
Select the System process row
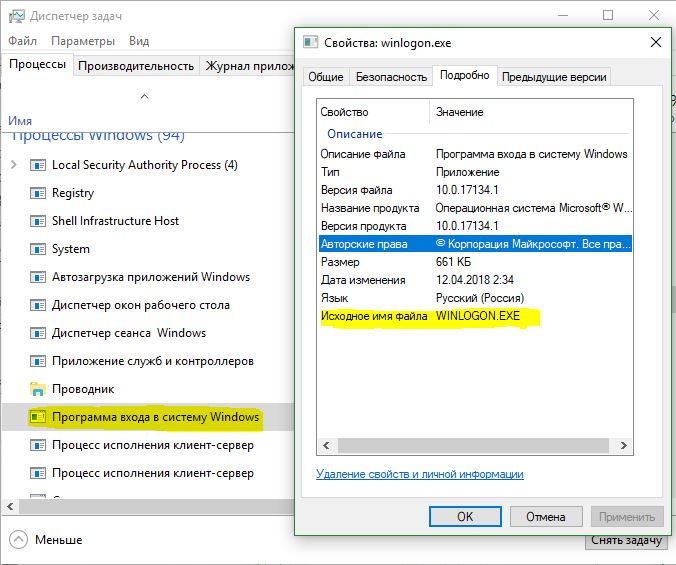coord(148,249)
